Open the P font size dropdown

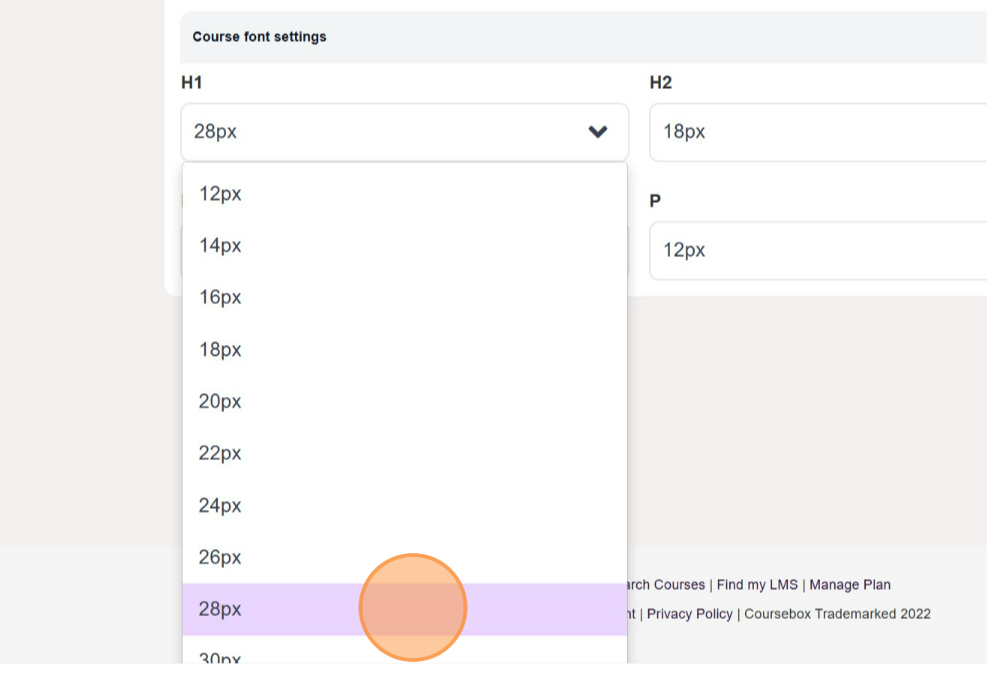817,250
